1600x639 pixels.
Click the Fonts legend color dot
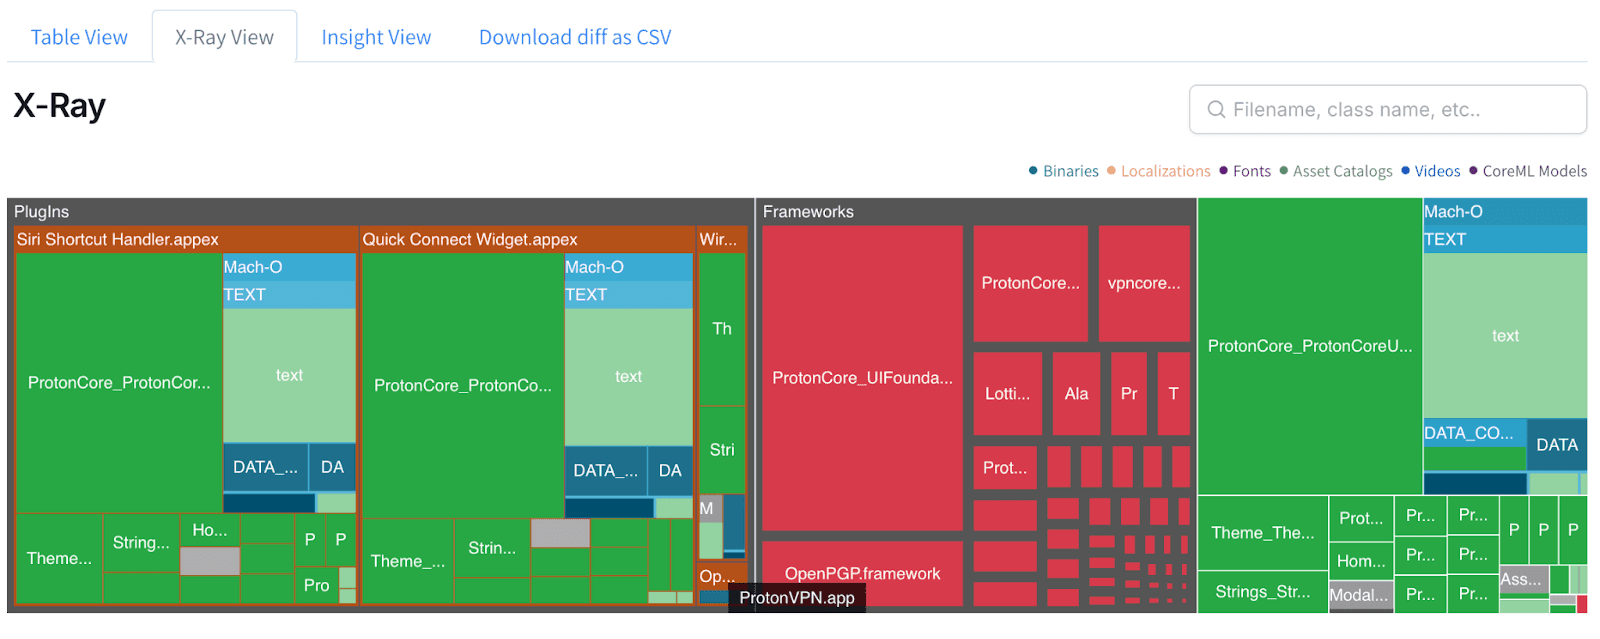1223,171
